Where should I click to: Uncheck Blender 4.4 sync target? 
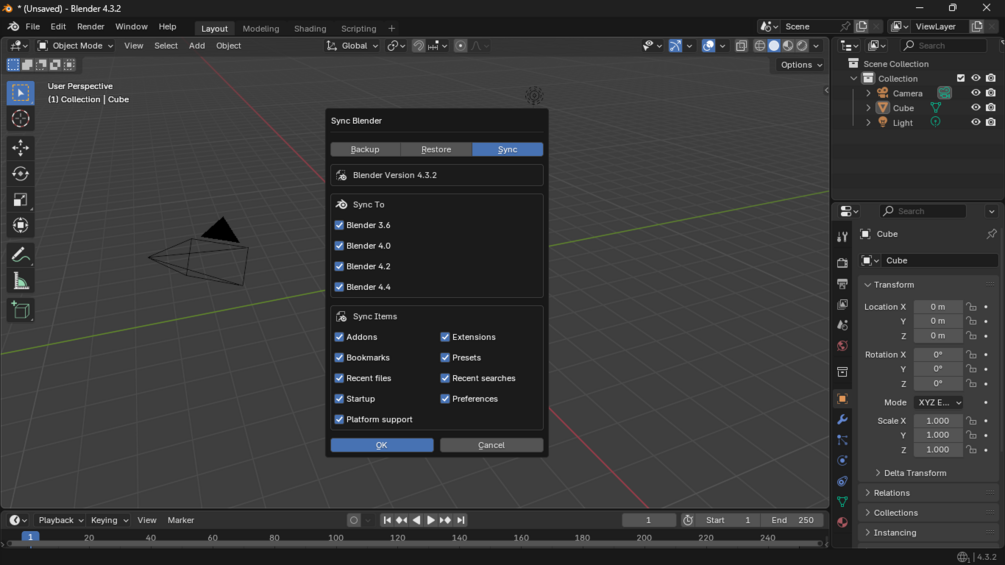point(339,287)
